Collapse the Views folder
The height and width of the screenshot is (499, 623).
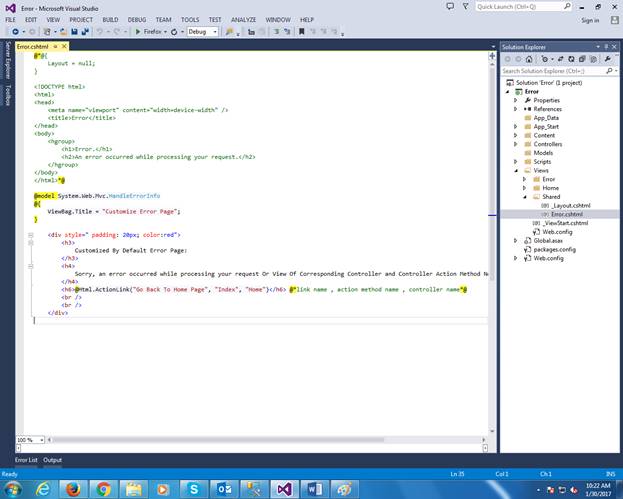tap(516, 170)
